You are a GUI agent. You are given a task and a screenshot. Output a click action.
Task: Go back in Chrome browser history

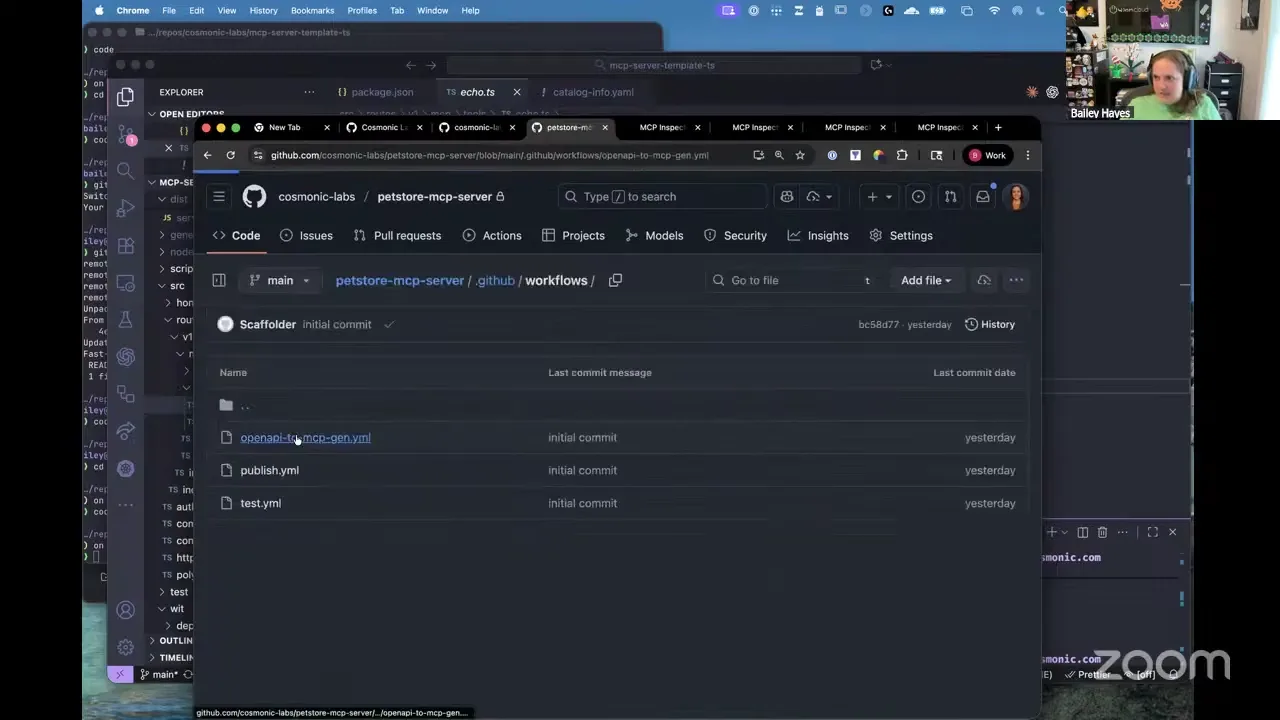click(x=207, y=155)
